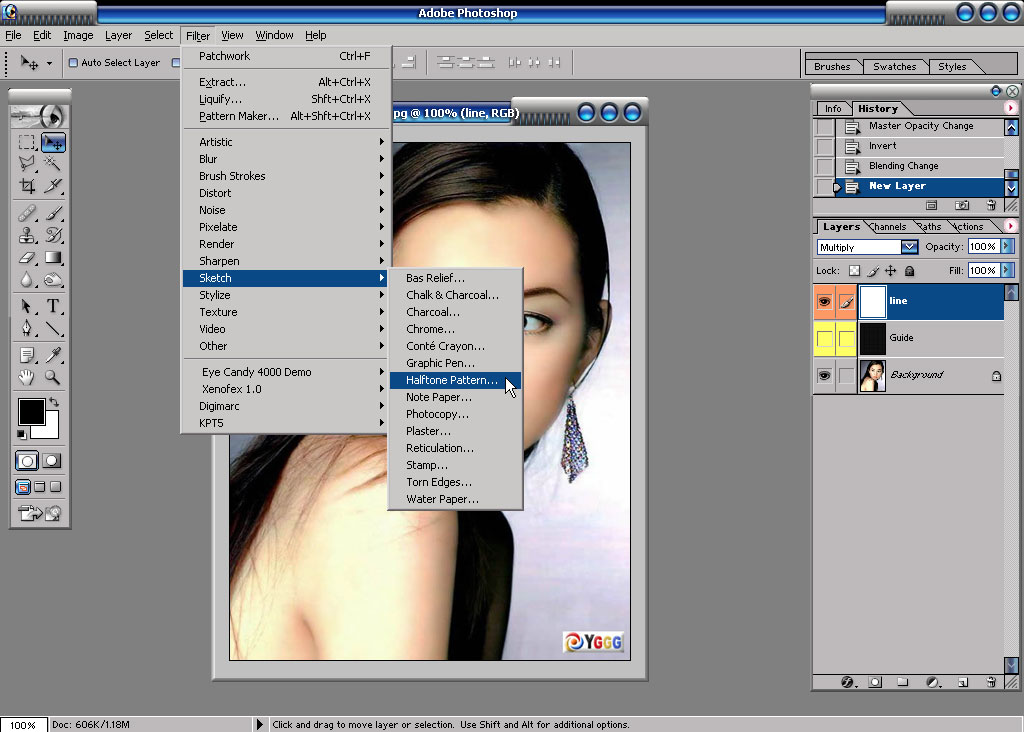This screenshot has width=1024, height=732.
Task: Open the Image menu
Action: click(x=78, y=35)
